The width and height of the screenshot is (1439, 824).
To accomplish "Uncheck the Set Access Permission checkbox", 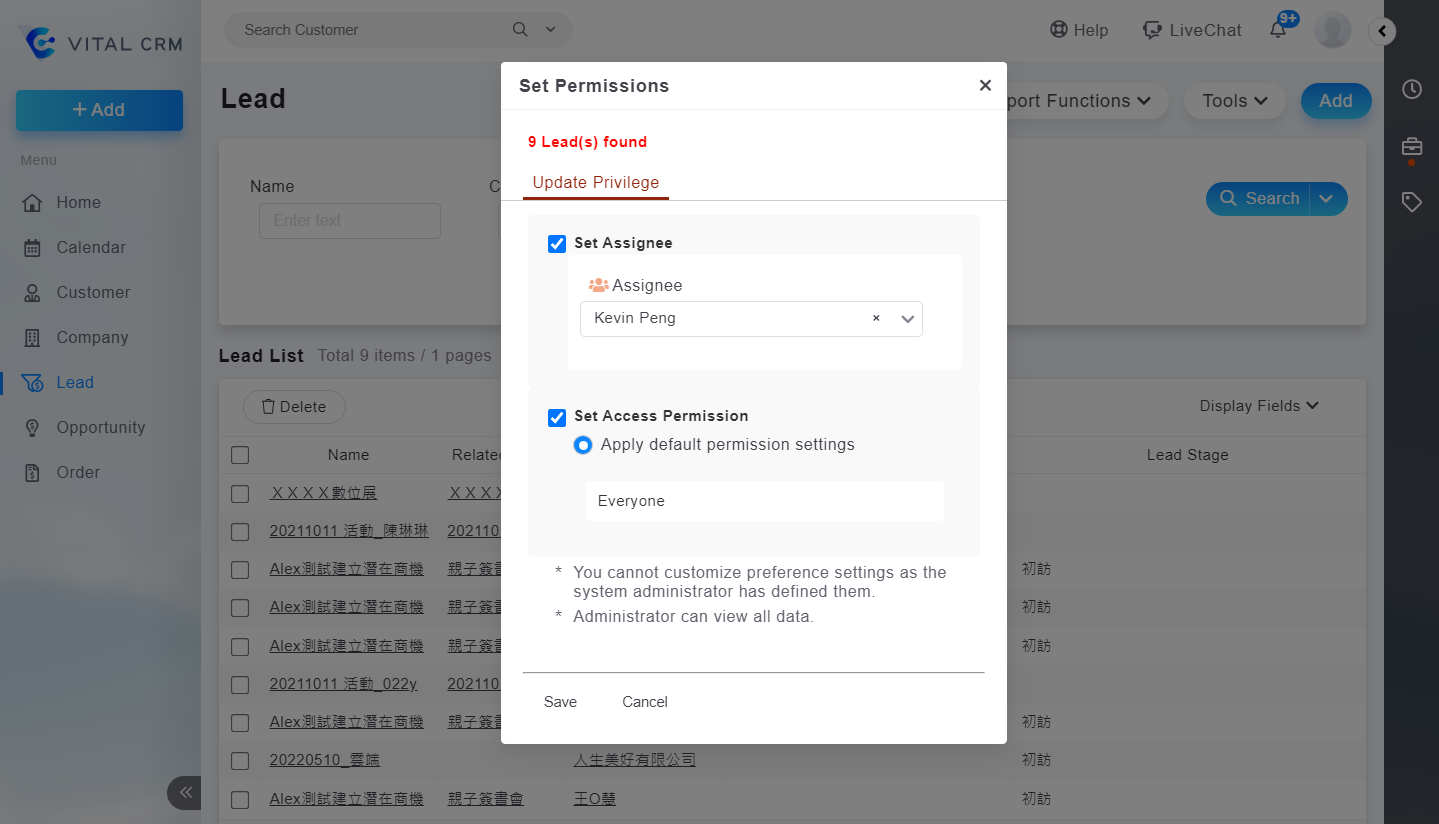I will [557, 417].
